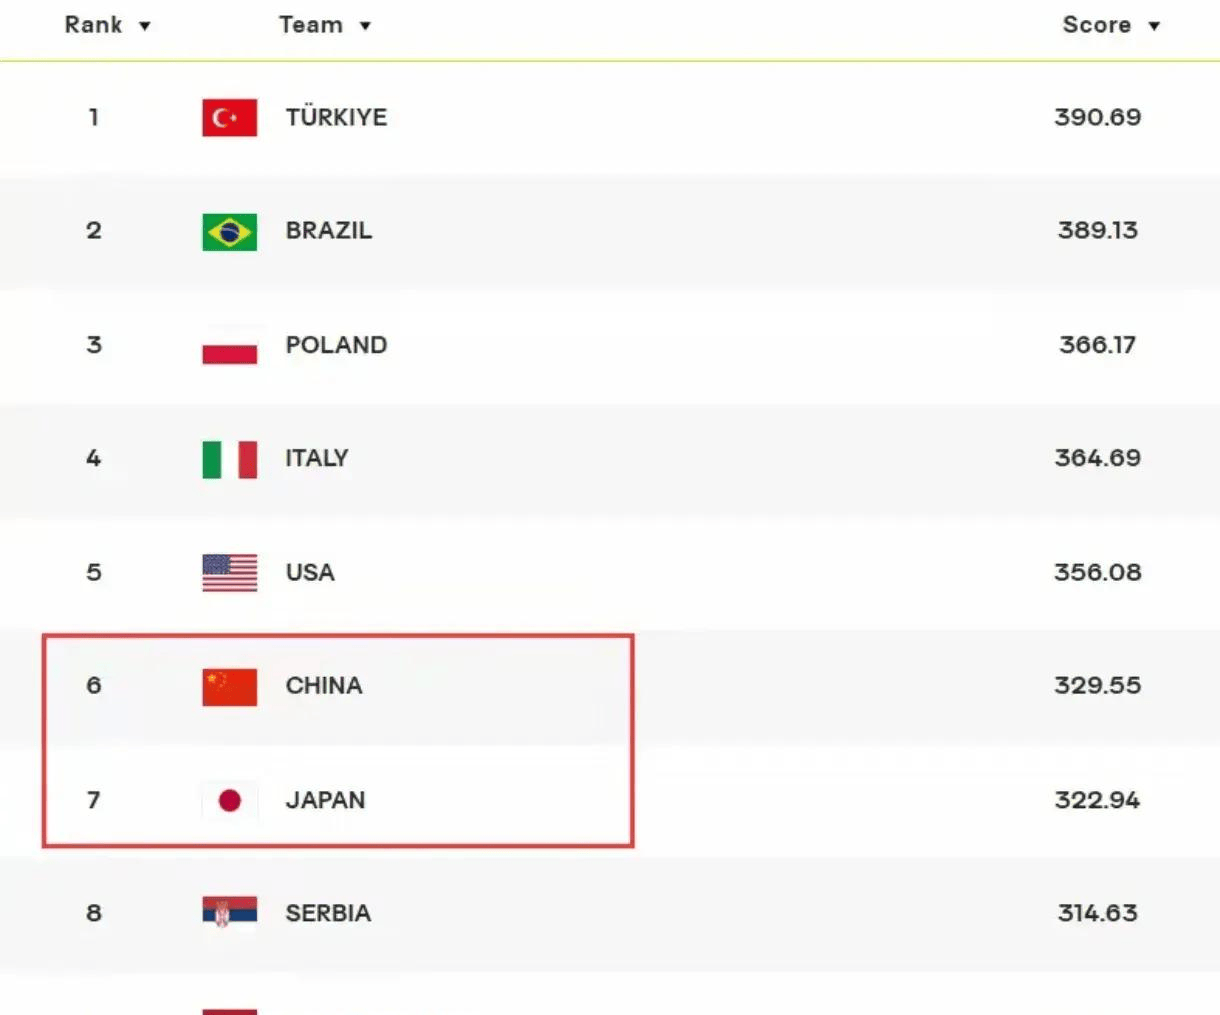1220x1015 pixels.
Task: Open the JAPAN team entry
Action: pyautogui.click(x=325, y=800)
